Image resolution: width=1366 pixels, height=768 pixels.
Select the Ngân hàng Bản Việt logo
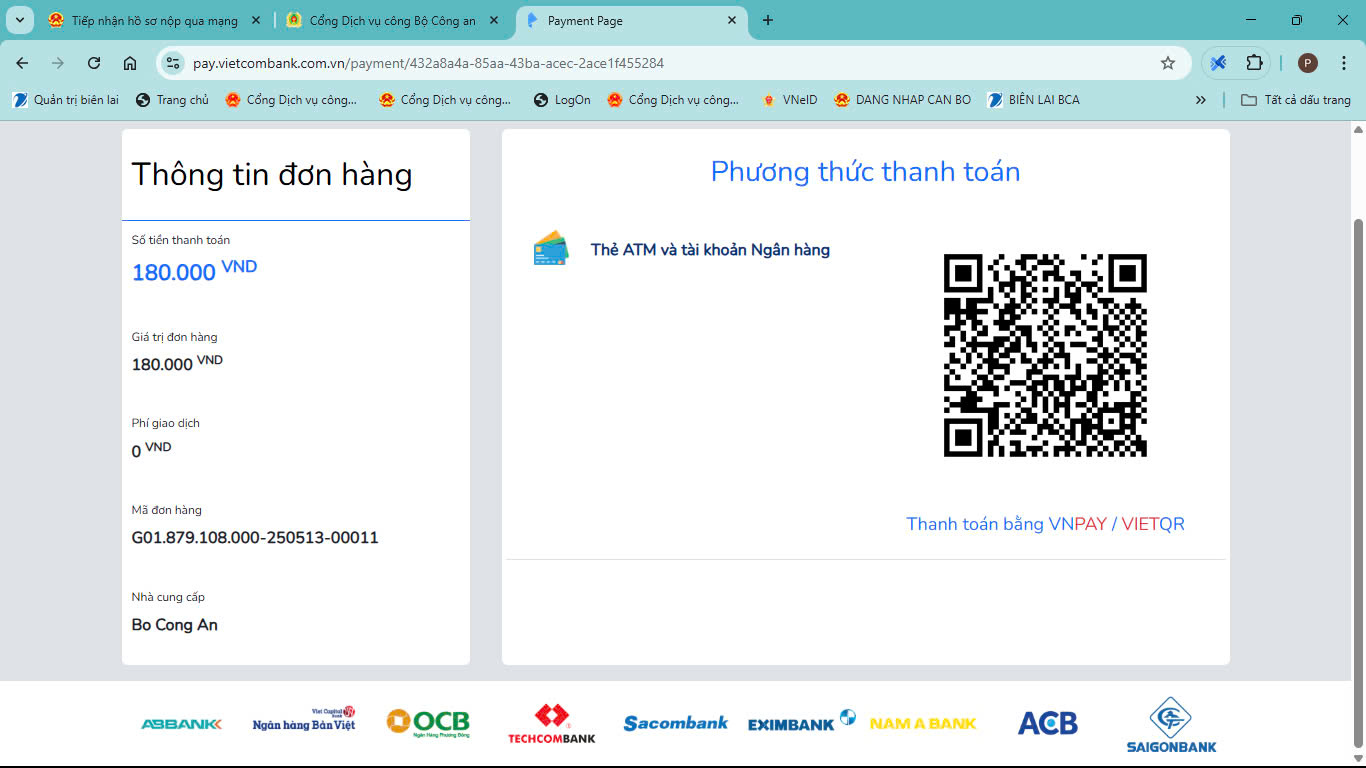point(304,719)
